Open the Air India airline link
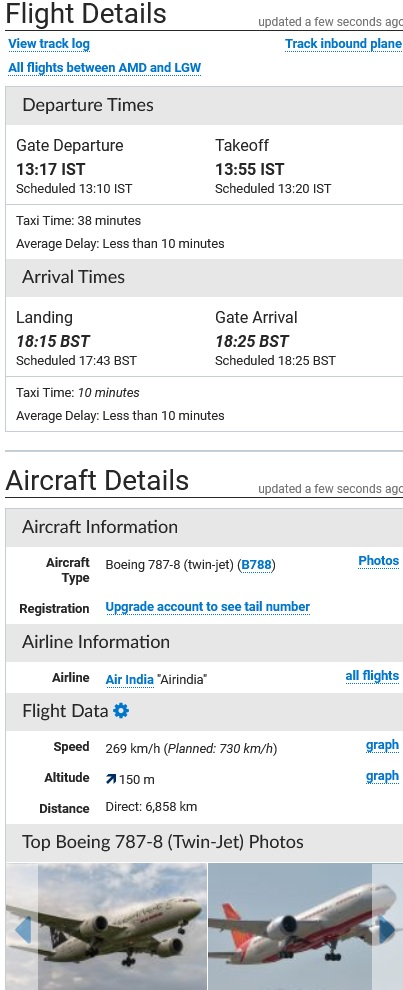Screen dimensions: 403x990 pos(129,679)
